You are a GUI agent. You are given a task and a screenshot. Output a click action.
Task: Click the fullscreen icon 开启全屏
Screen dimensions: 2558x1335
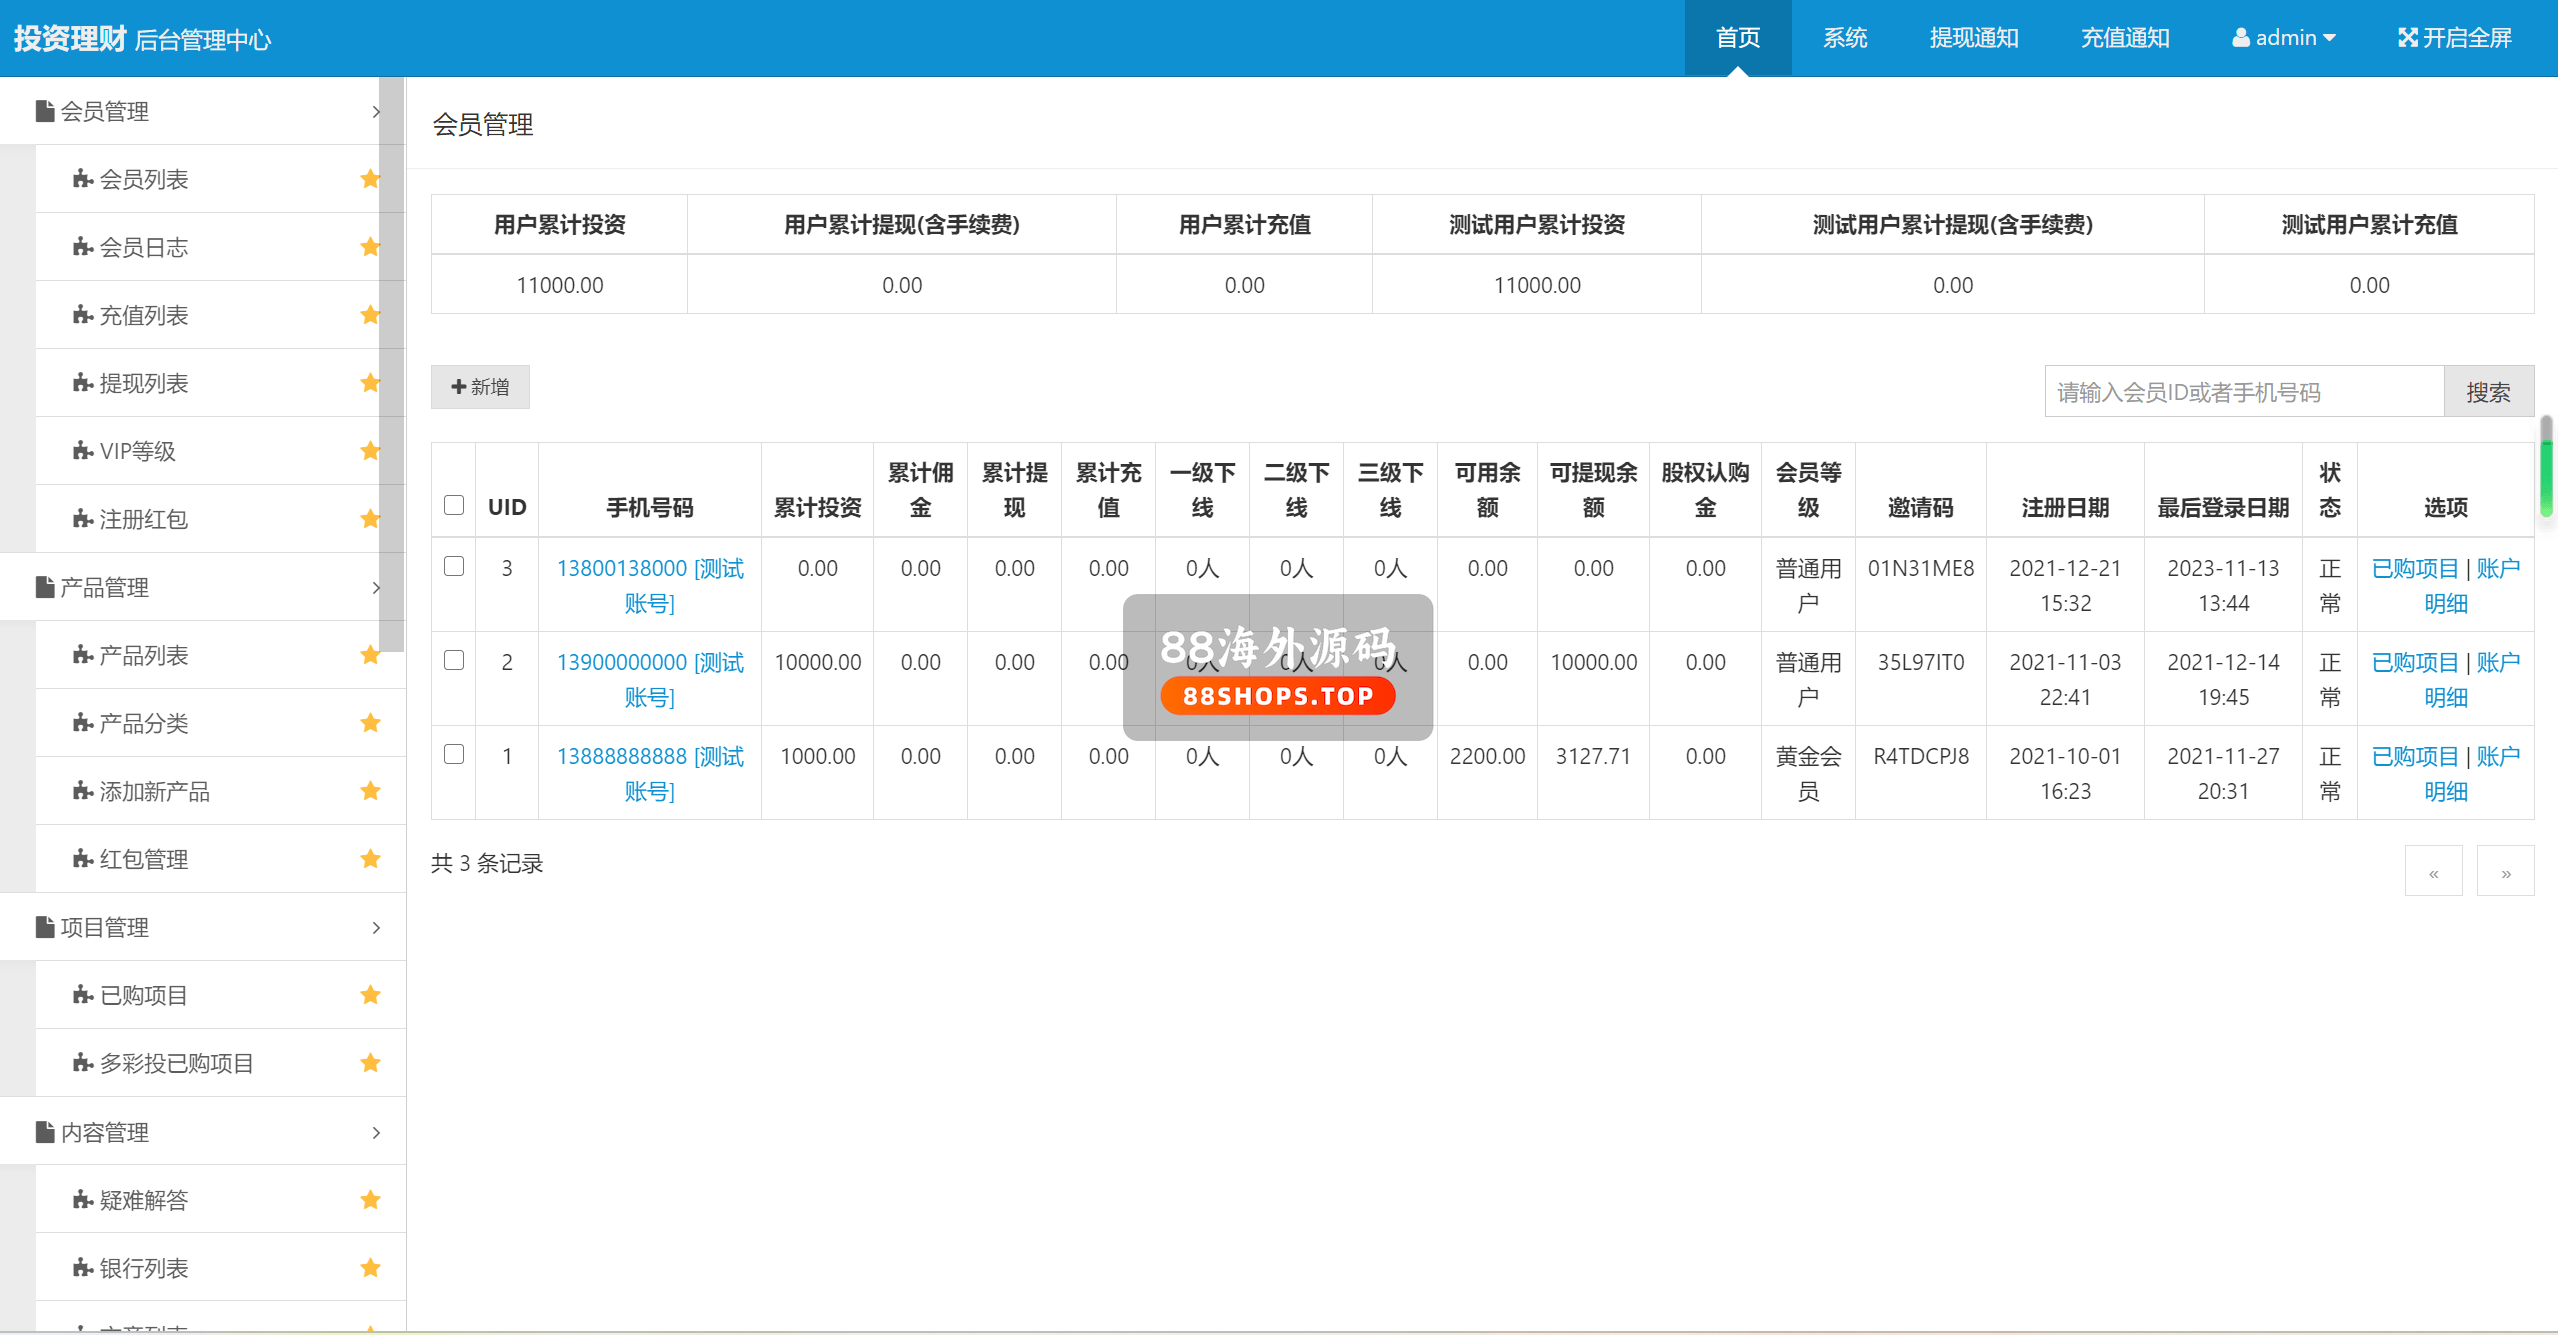(x=2407, y=38)
